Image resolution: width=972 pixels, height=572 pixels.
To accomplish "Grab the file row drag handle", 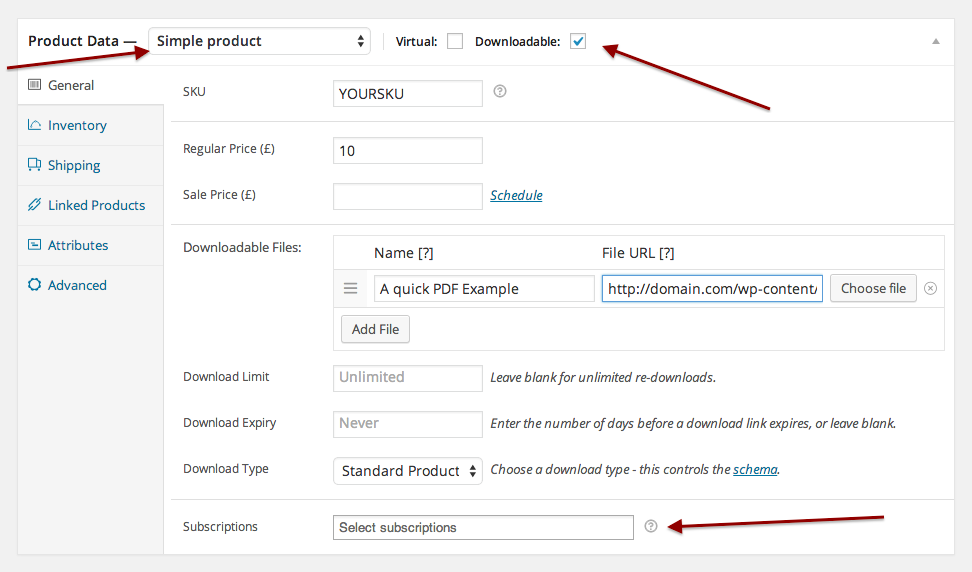I will coord(351,289).
